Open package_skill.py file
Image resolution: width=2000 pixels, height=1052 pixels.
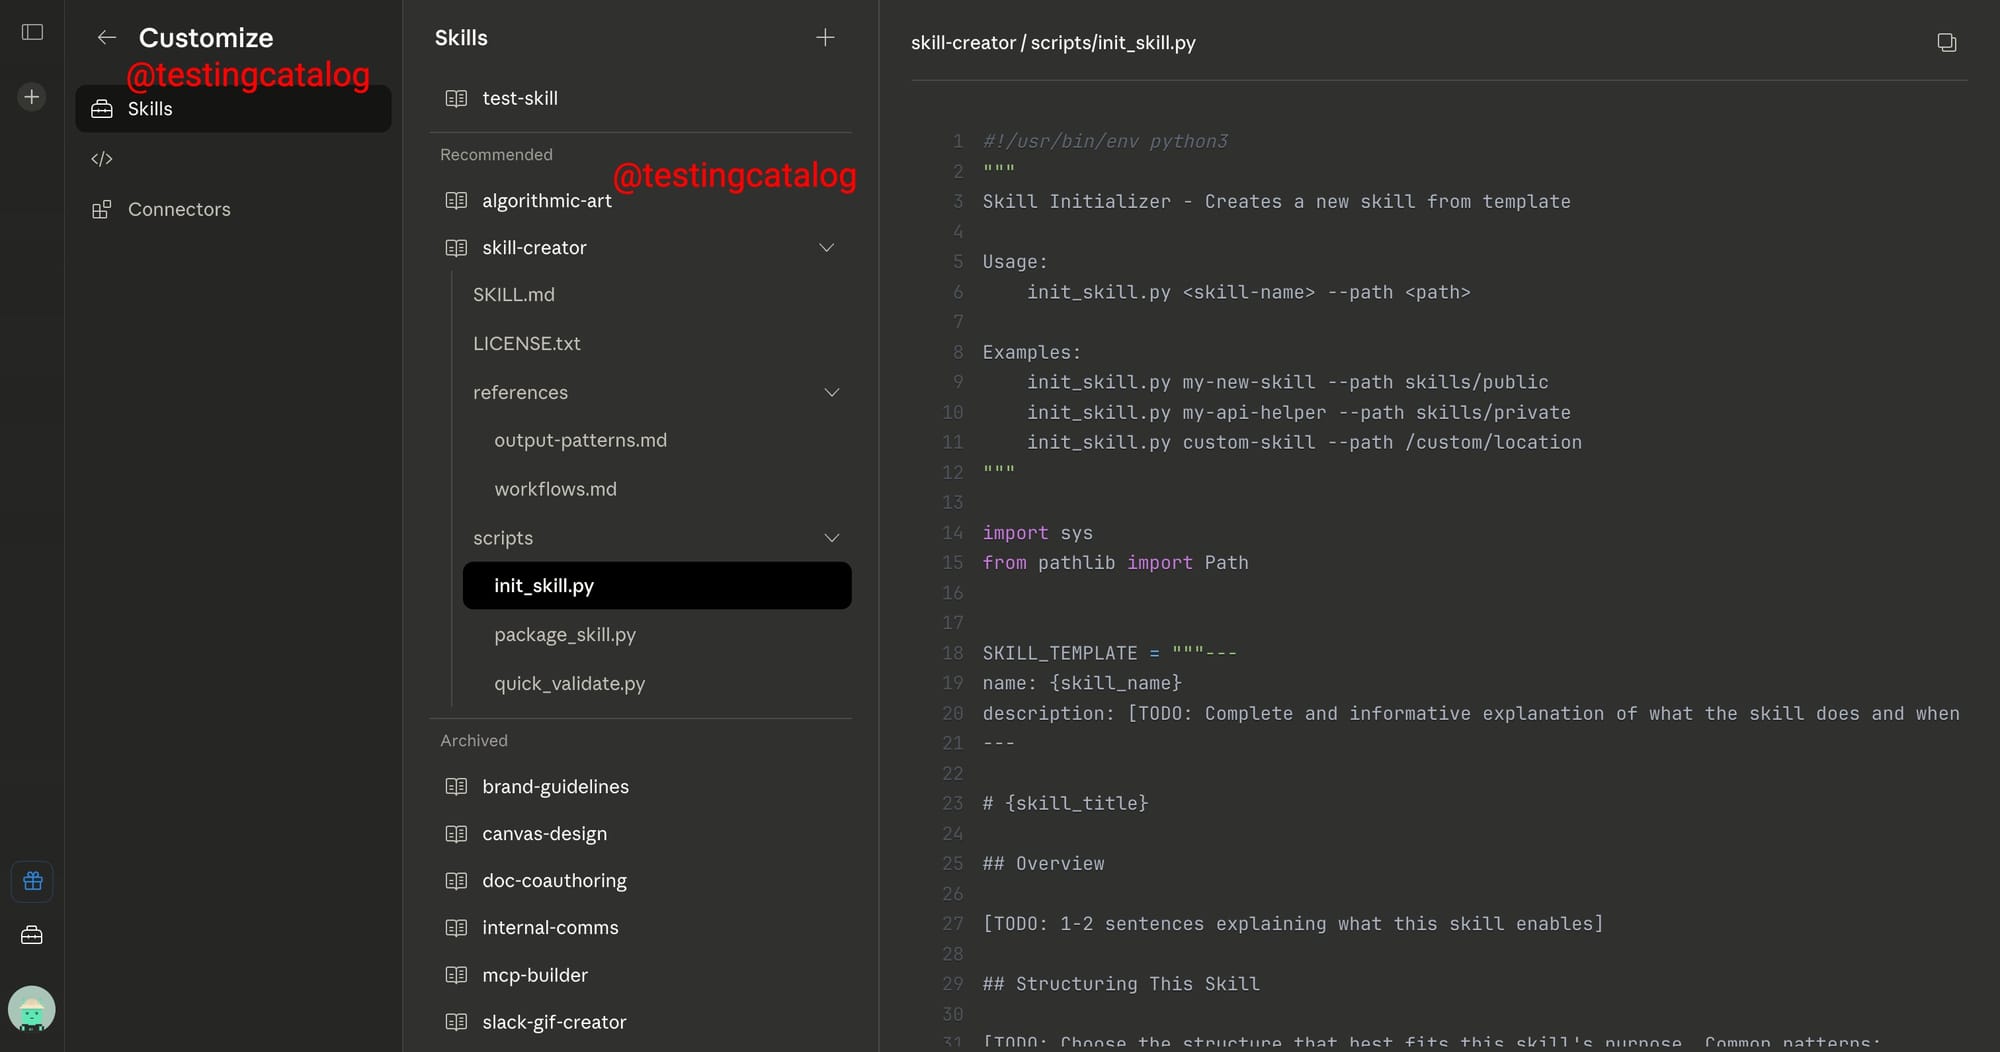point(565,635)
